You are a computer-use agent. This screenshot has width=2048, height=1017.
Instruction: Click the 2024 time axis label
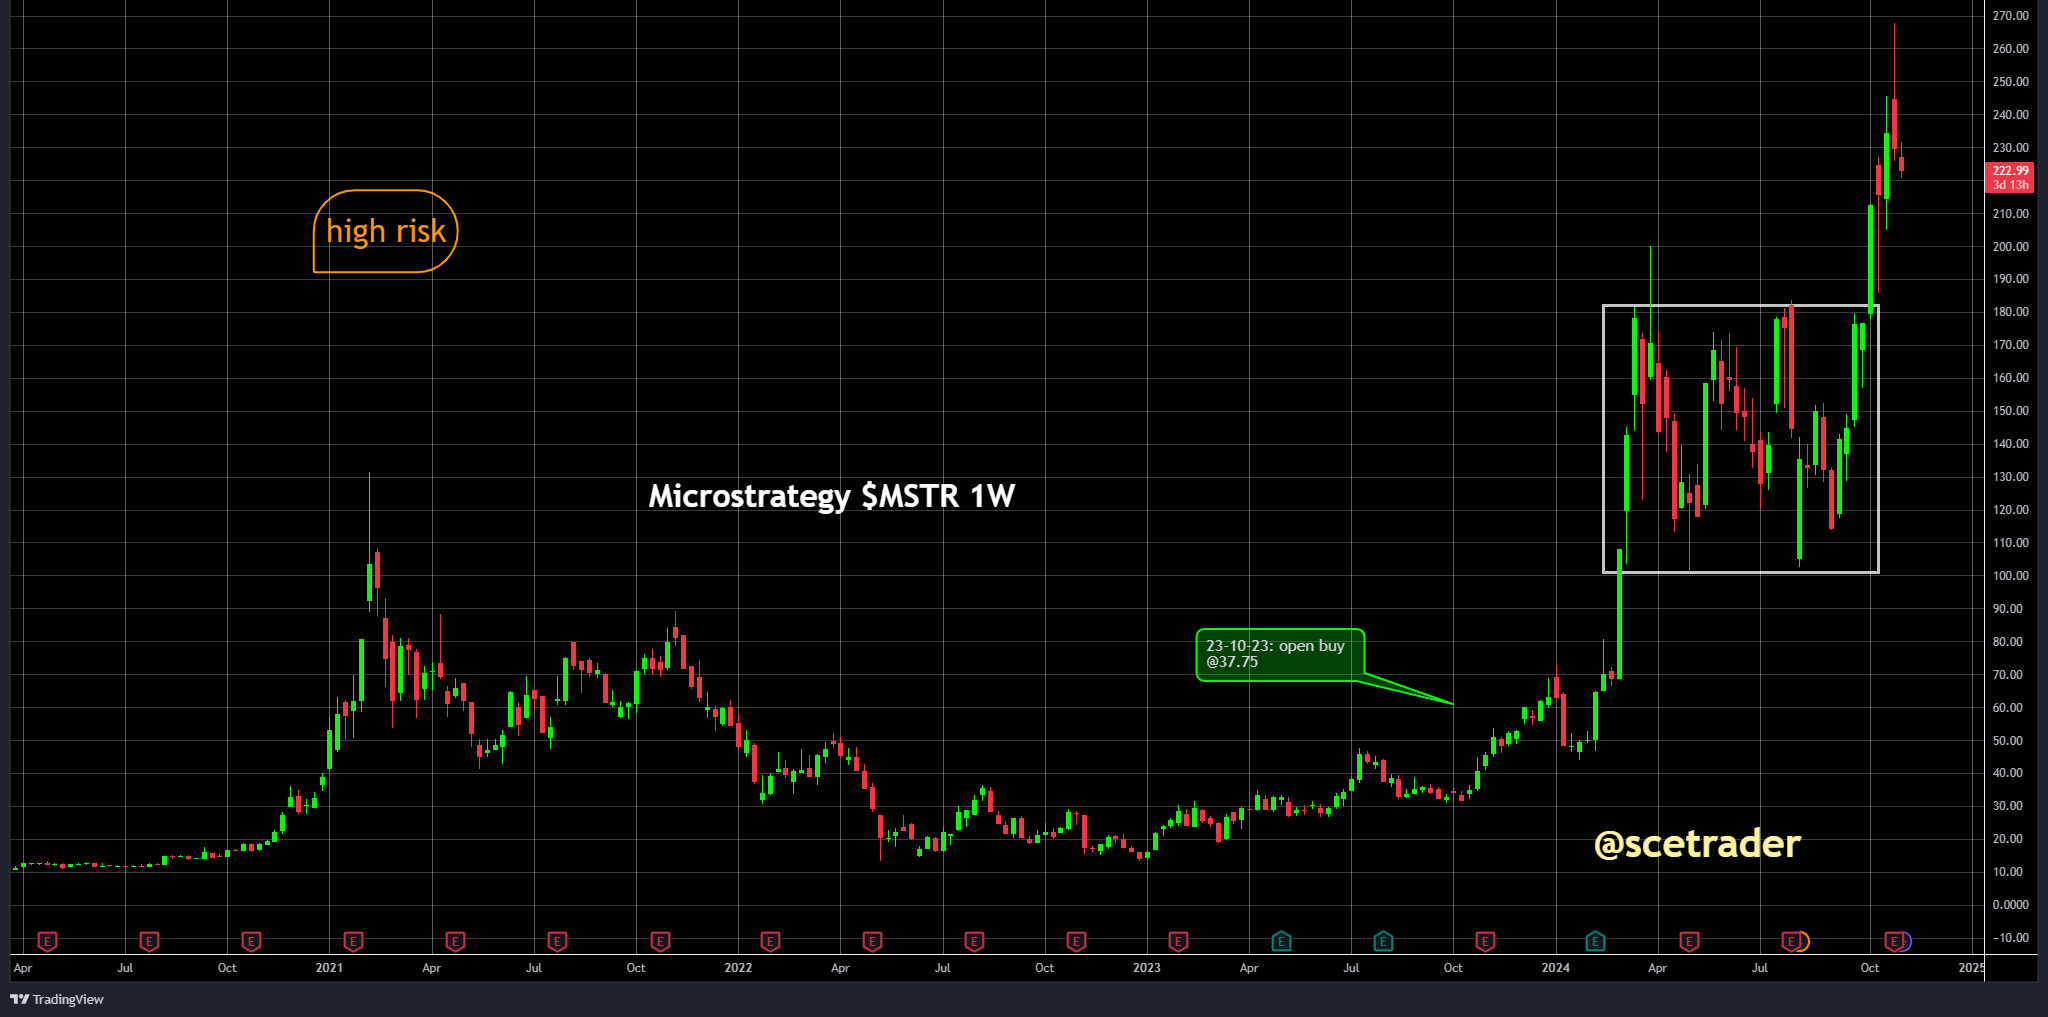pyautogui.click(x=1556, y=968)
